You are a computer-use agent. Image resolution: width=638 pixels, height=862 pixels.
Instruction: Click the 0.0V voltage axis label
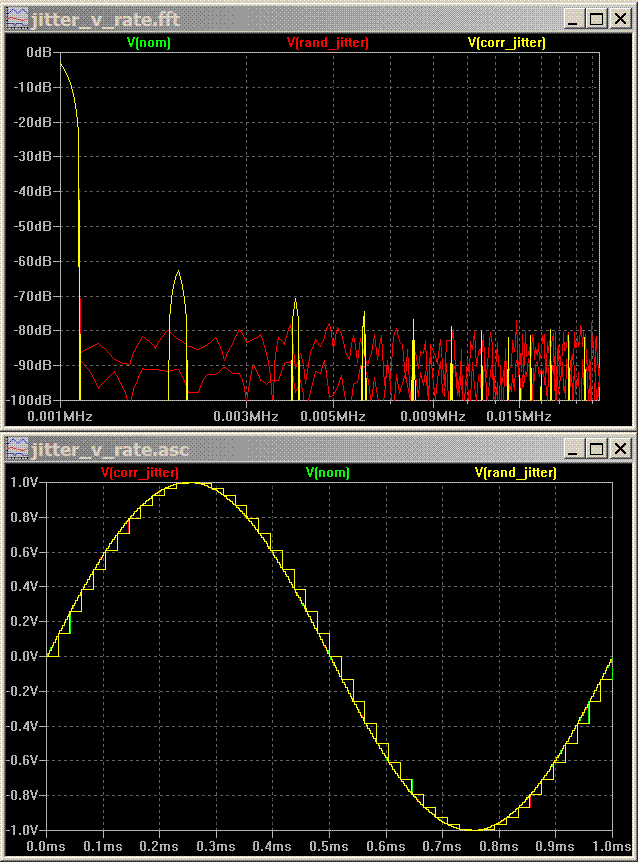pos(24,656)
